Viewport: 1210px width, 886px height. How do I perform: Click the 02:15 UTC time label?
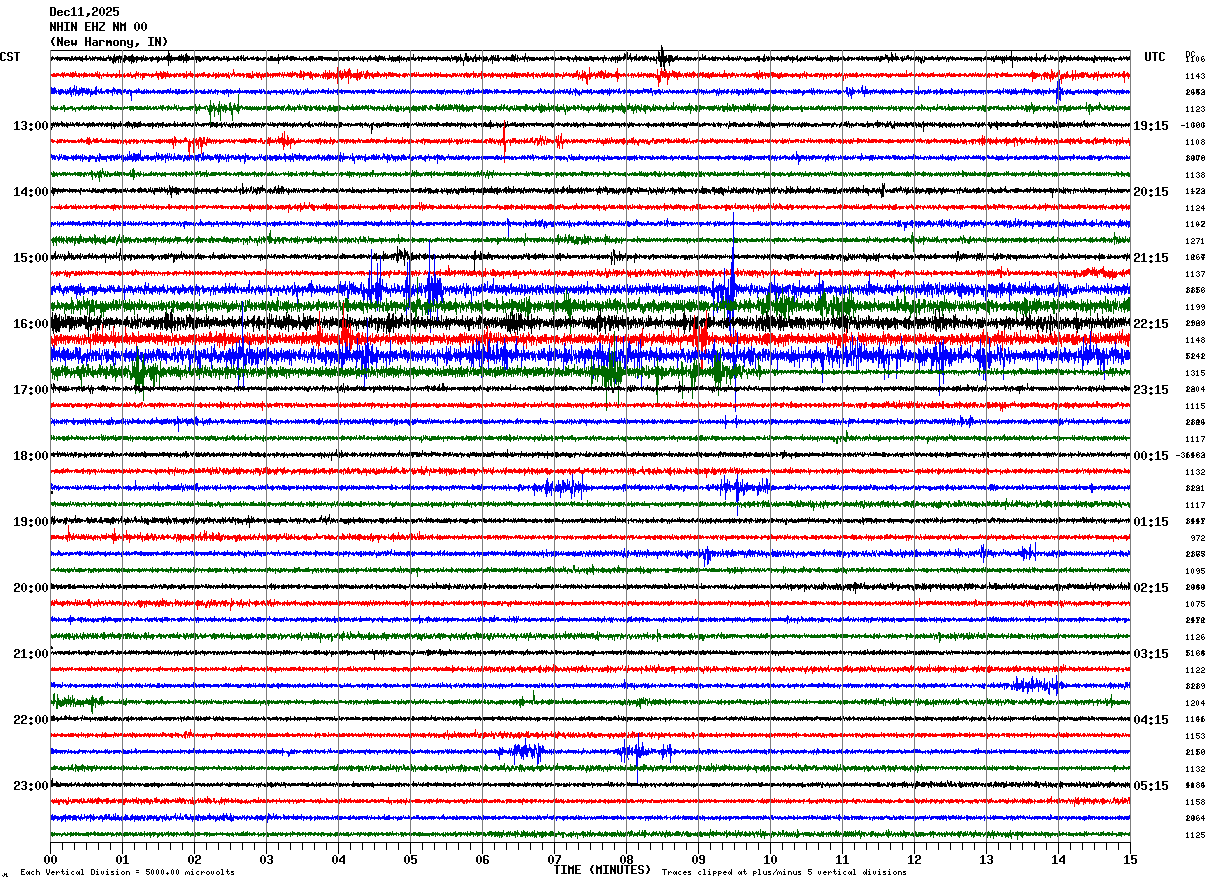pyautogui.click(x=1151, y=588)
